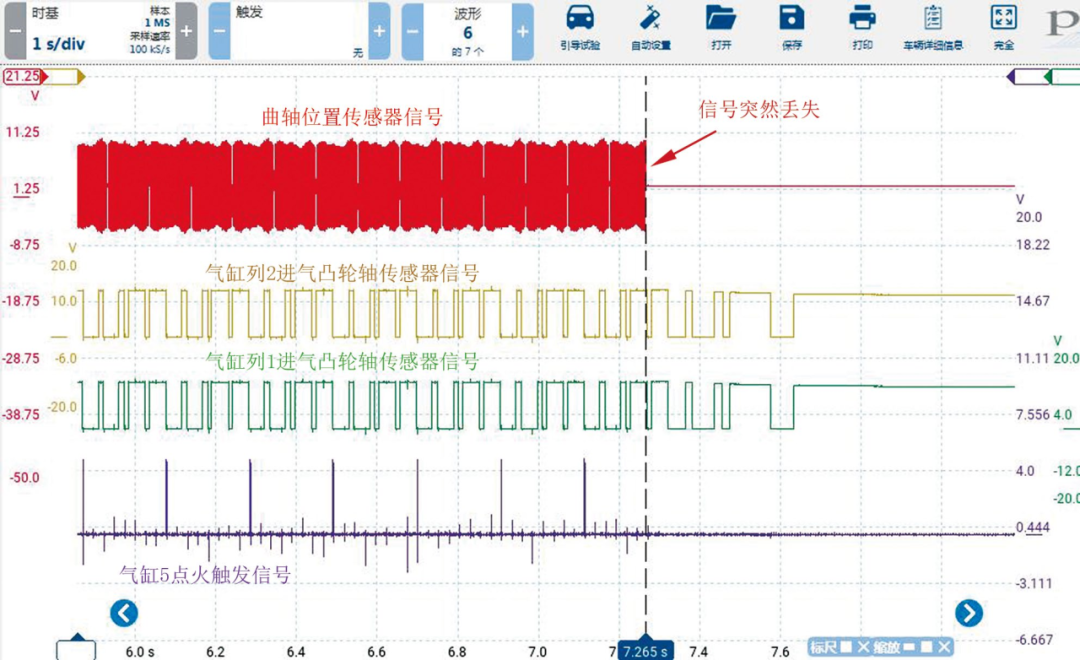Screen dimensions: 1080x660
Task: Open the 引导试验 guided tests car icon
Action: pos(580,28)
